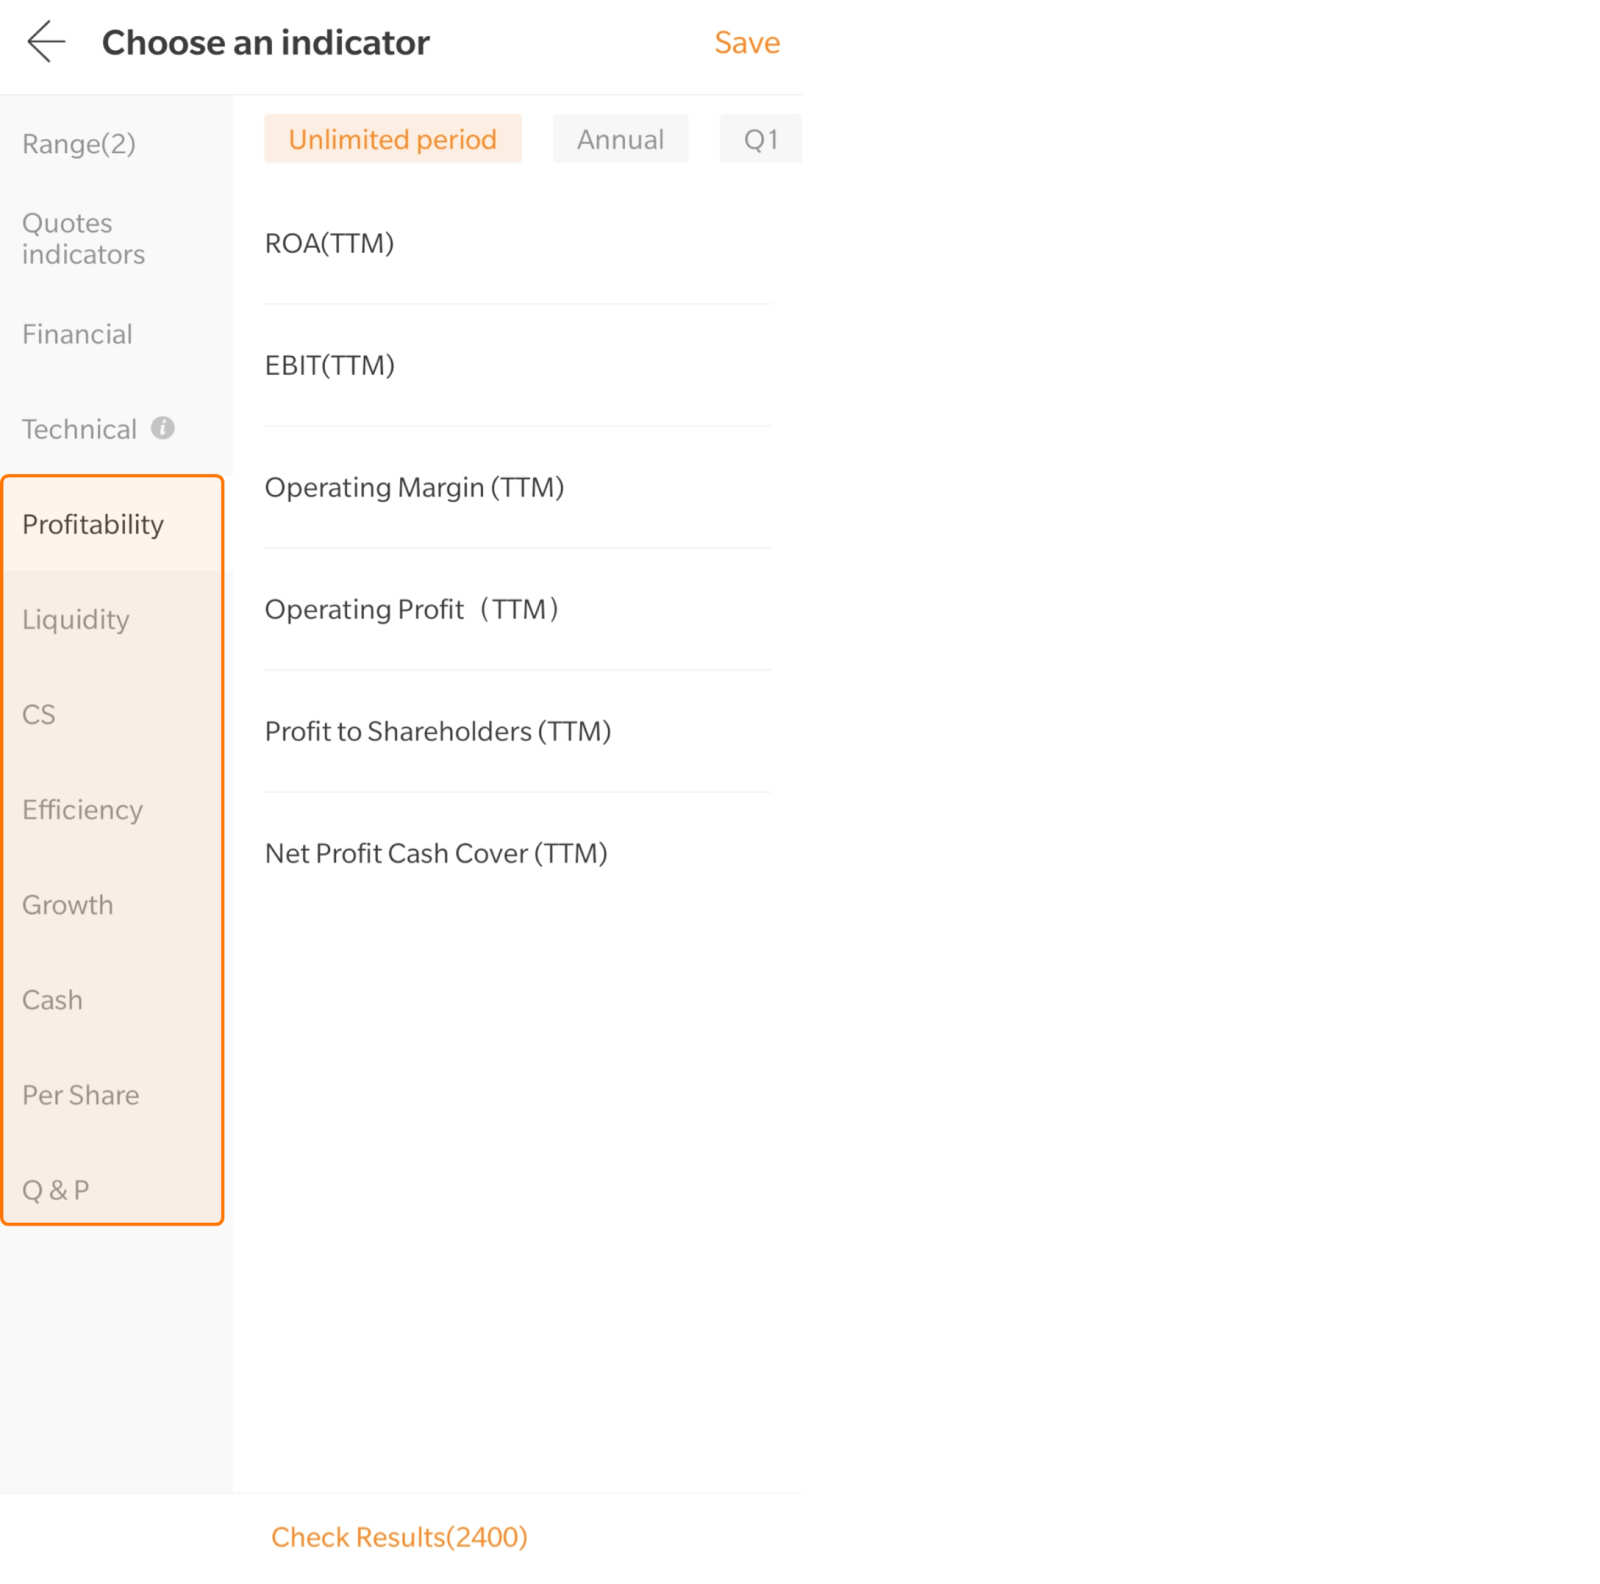This screenshot has height=1584, width=1600.
Task: Choose the Per Share category
Action: (x=81, y=1095)
